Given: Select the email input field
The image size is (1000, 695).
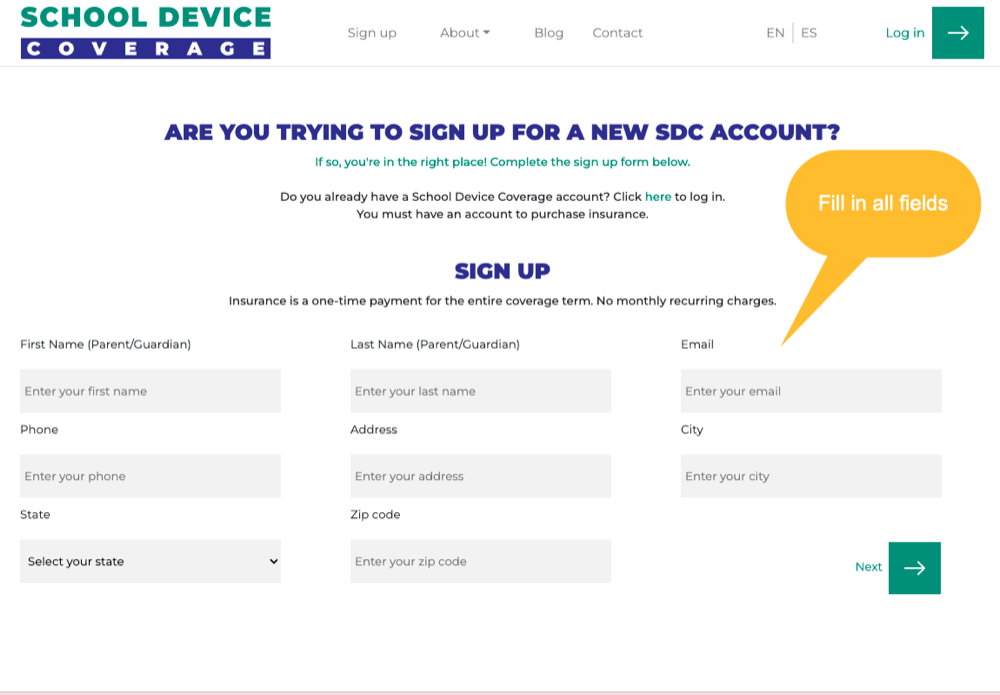Looking at the screenshot, I should click(x=810, y=391).
